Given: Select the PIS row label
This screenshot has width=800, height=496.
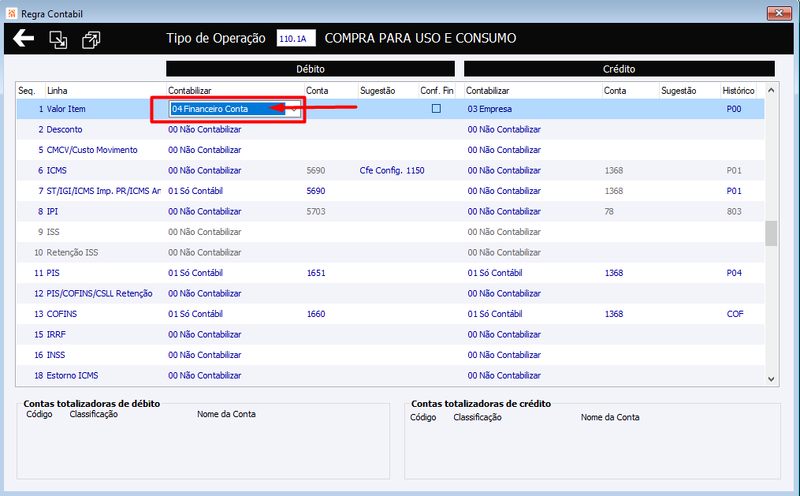Looking at the screenshot, I should point(53,272).
